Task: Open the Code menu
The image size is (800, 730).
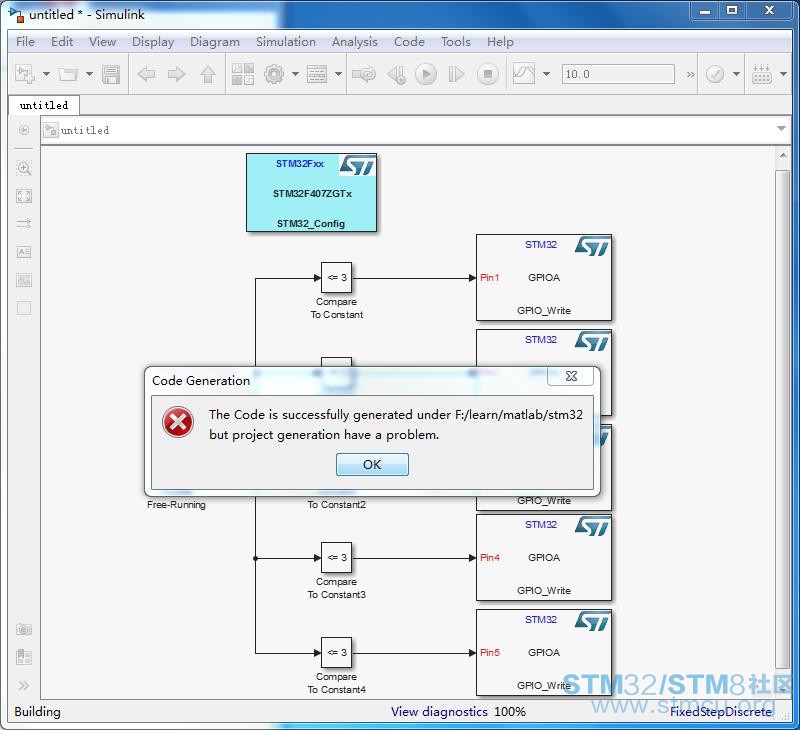Action: (x=409, y=42)
